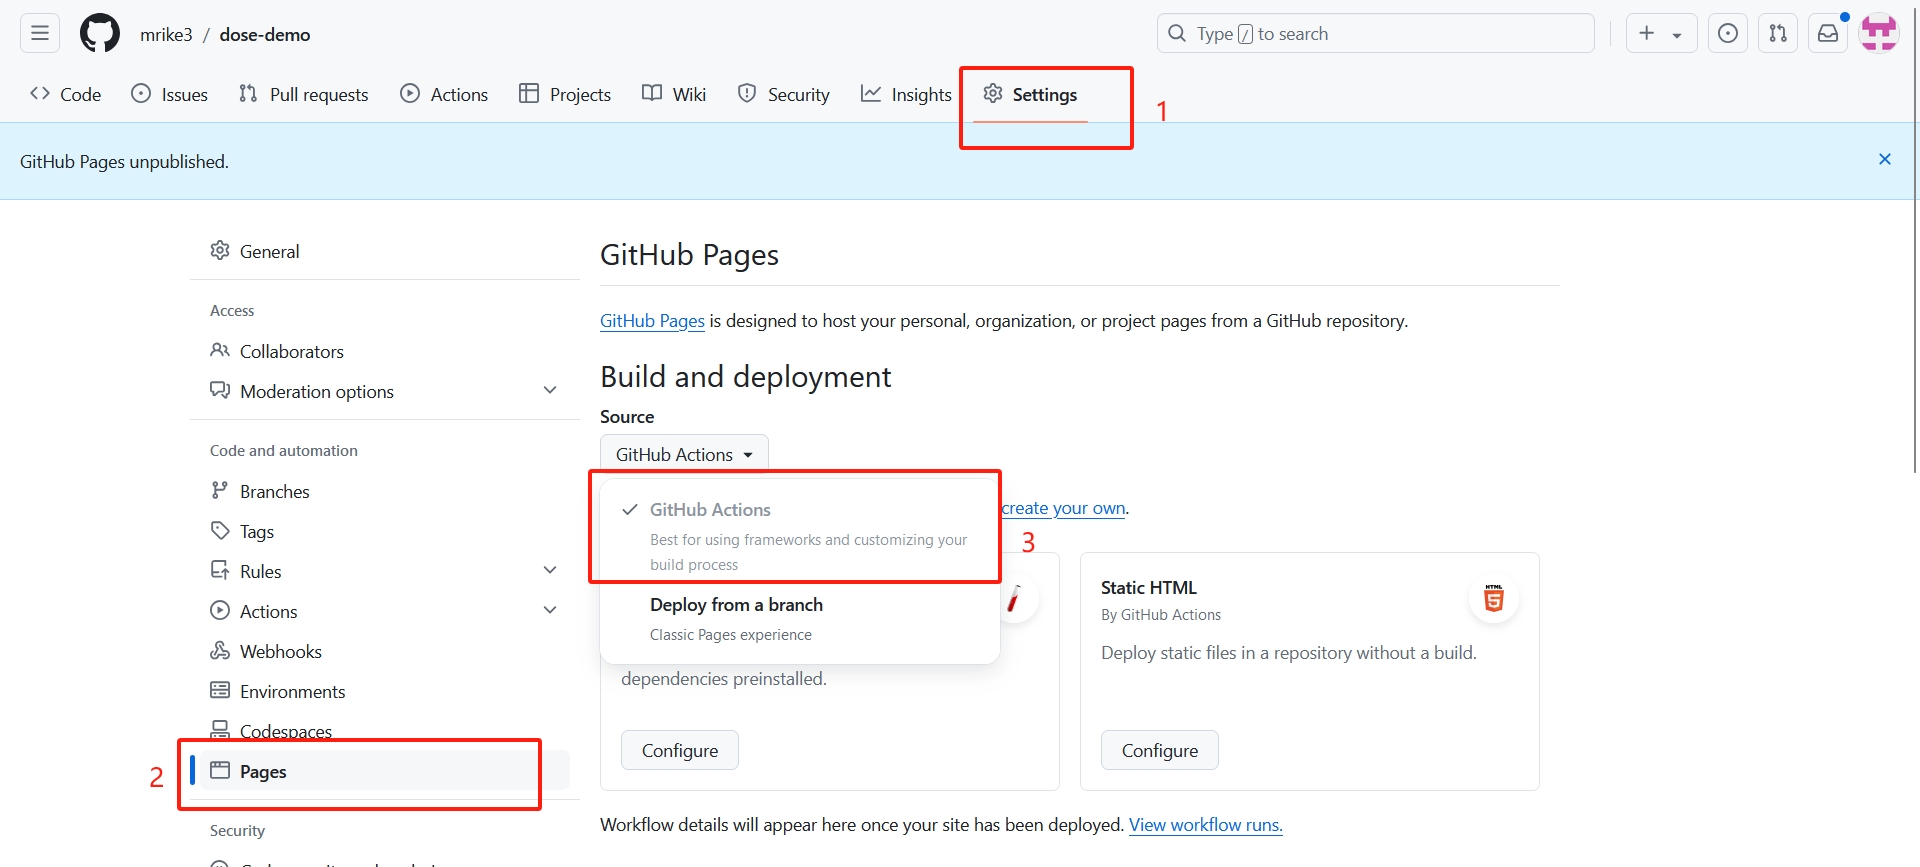Click the Static HTML logo icon
Image resolution: width=1920 pixels, height=867 pixels.
[x=1493, y=598]
